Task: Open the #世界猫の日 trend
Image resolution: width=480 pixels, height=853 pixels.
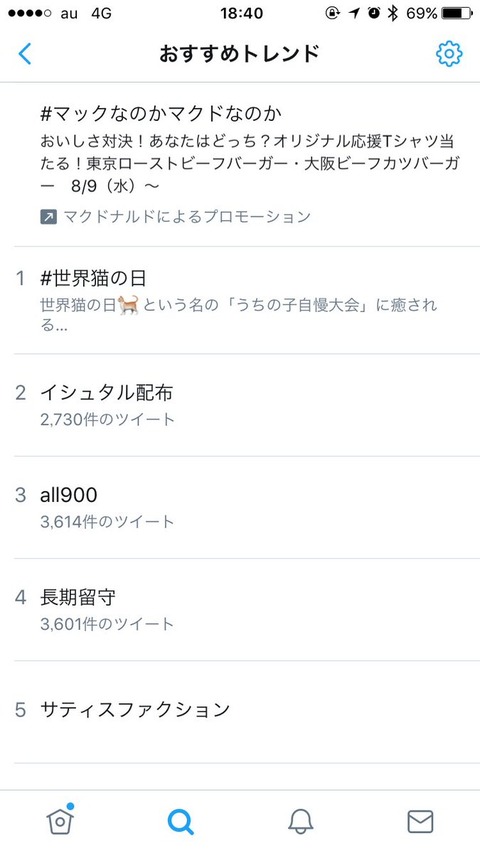Action: click(x=240, y=300)
